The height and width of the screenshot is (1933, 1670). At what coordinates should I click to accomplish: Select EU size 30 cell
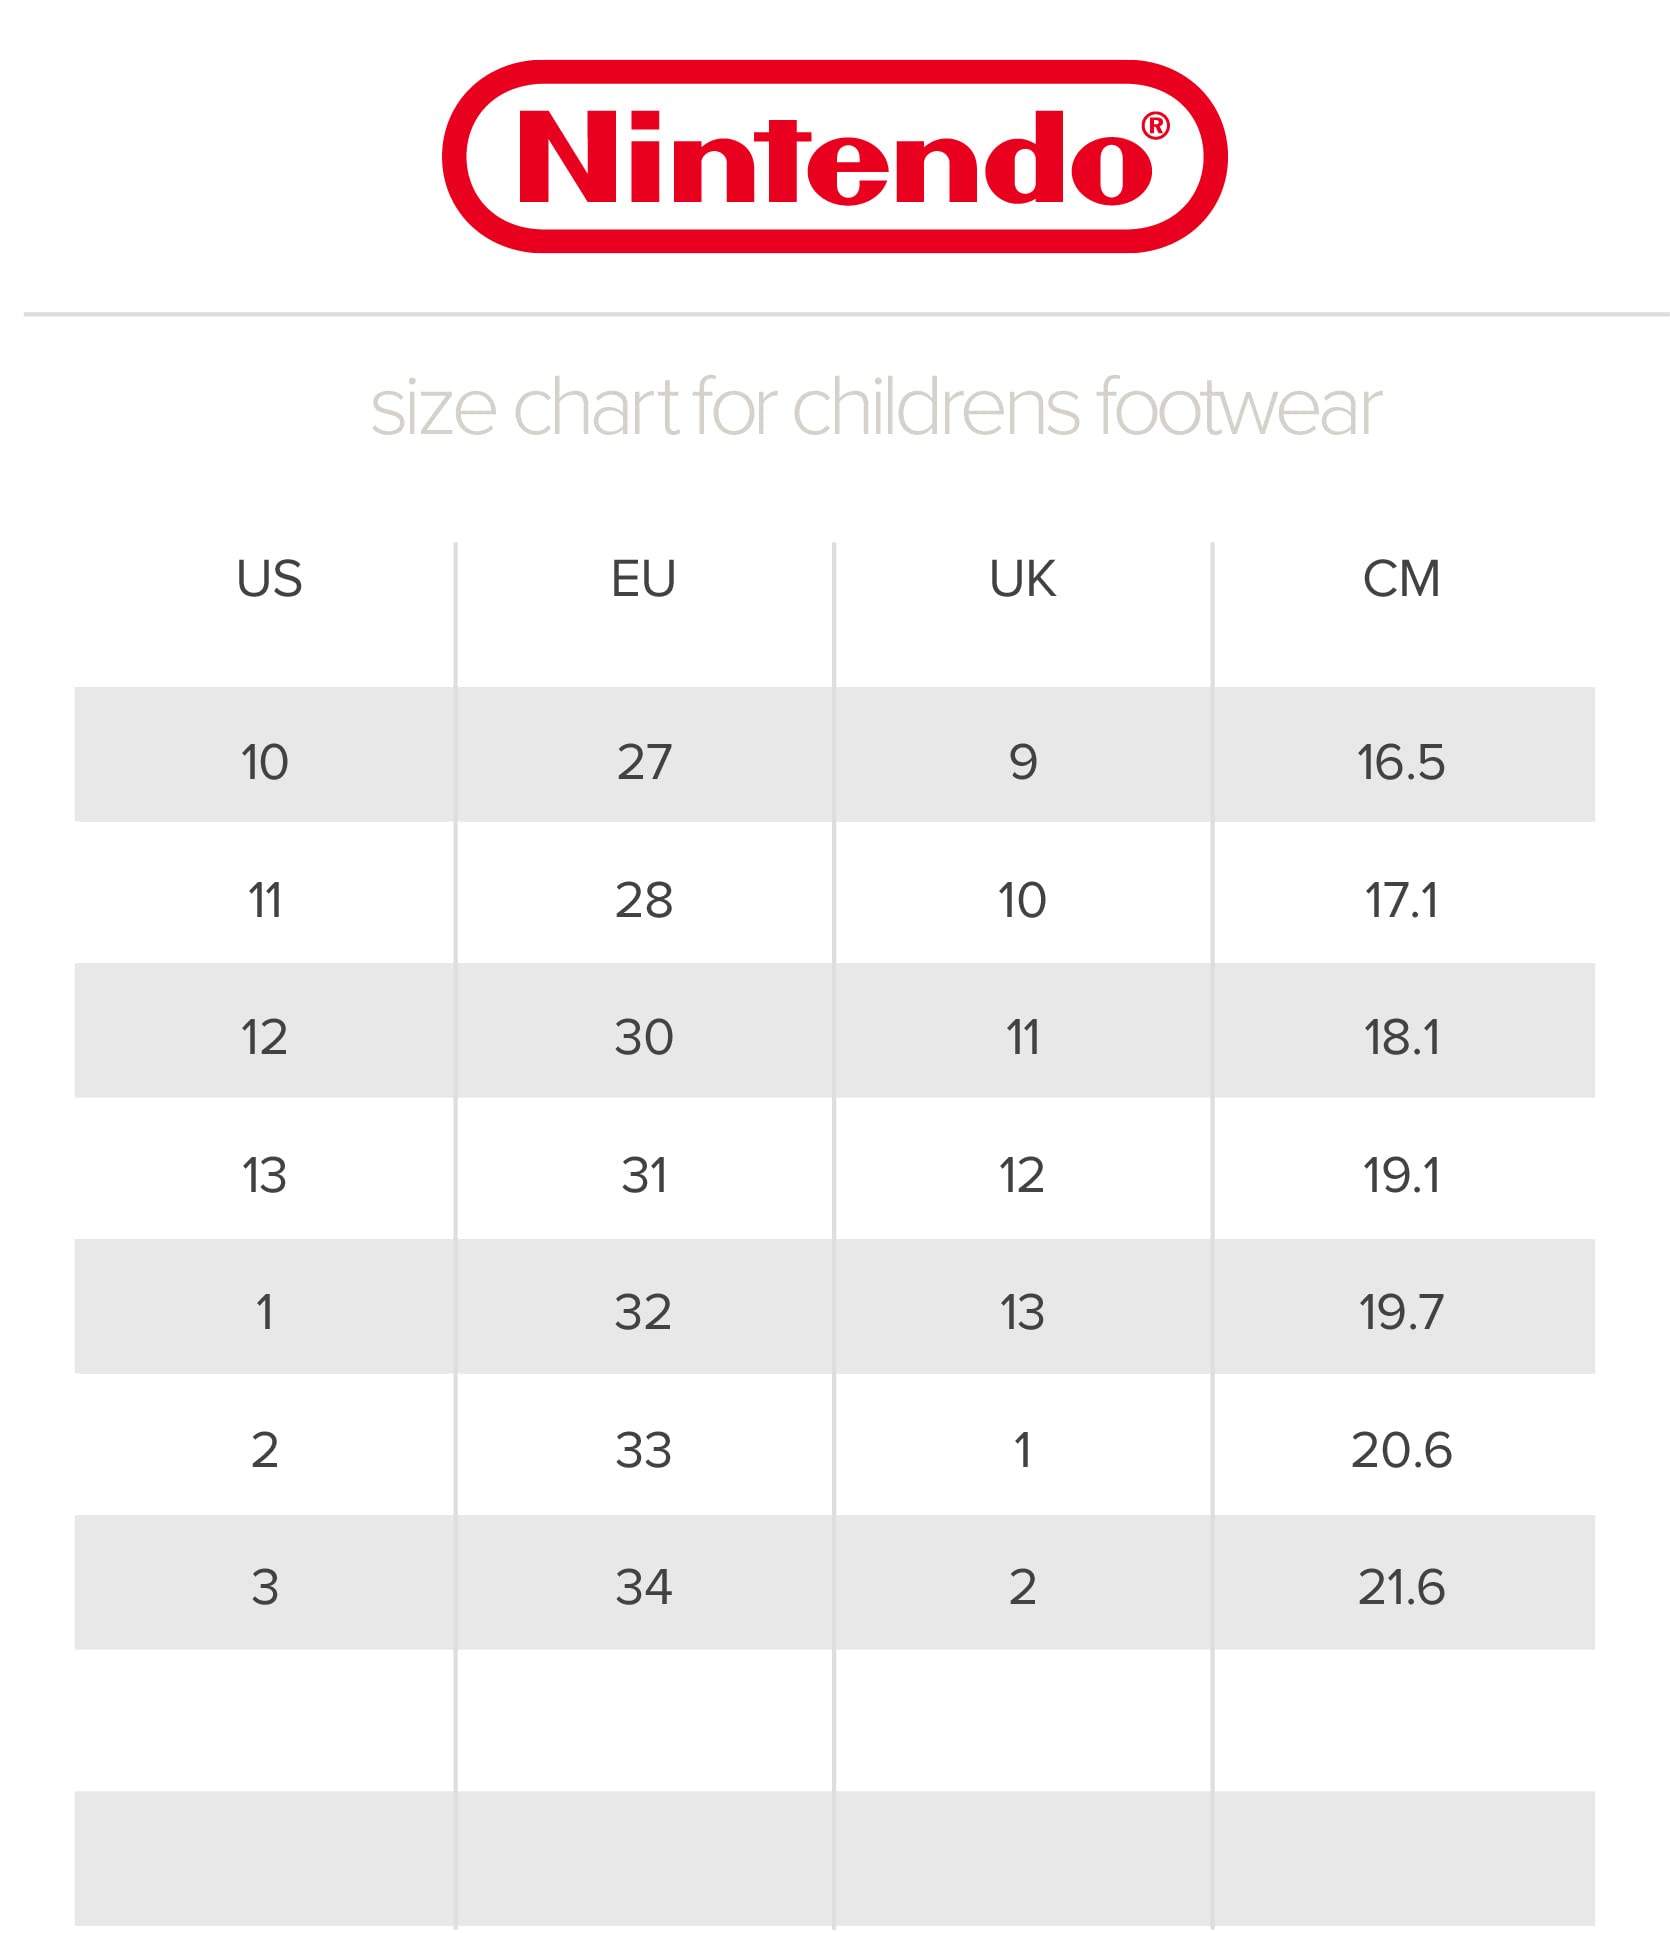[x=643, y=1037]
